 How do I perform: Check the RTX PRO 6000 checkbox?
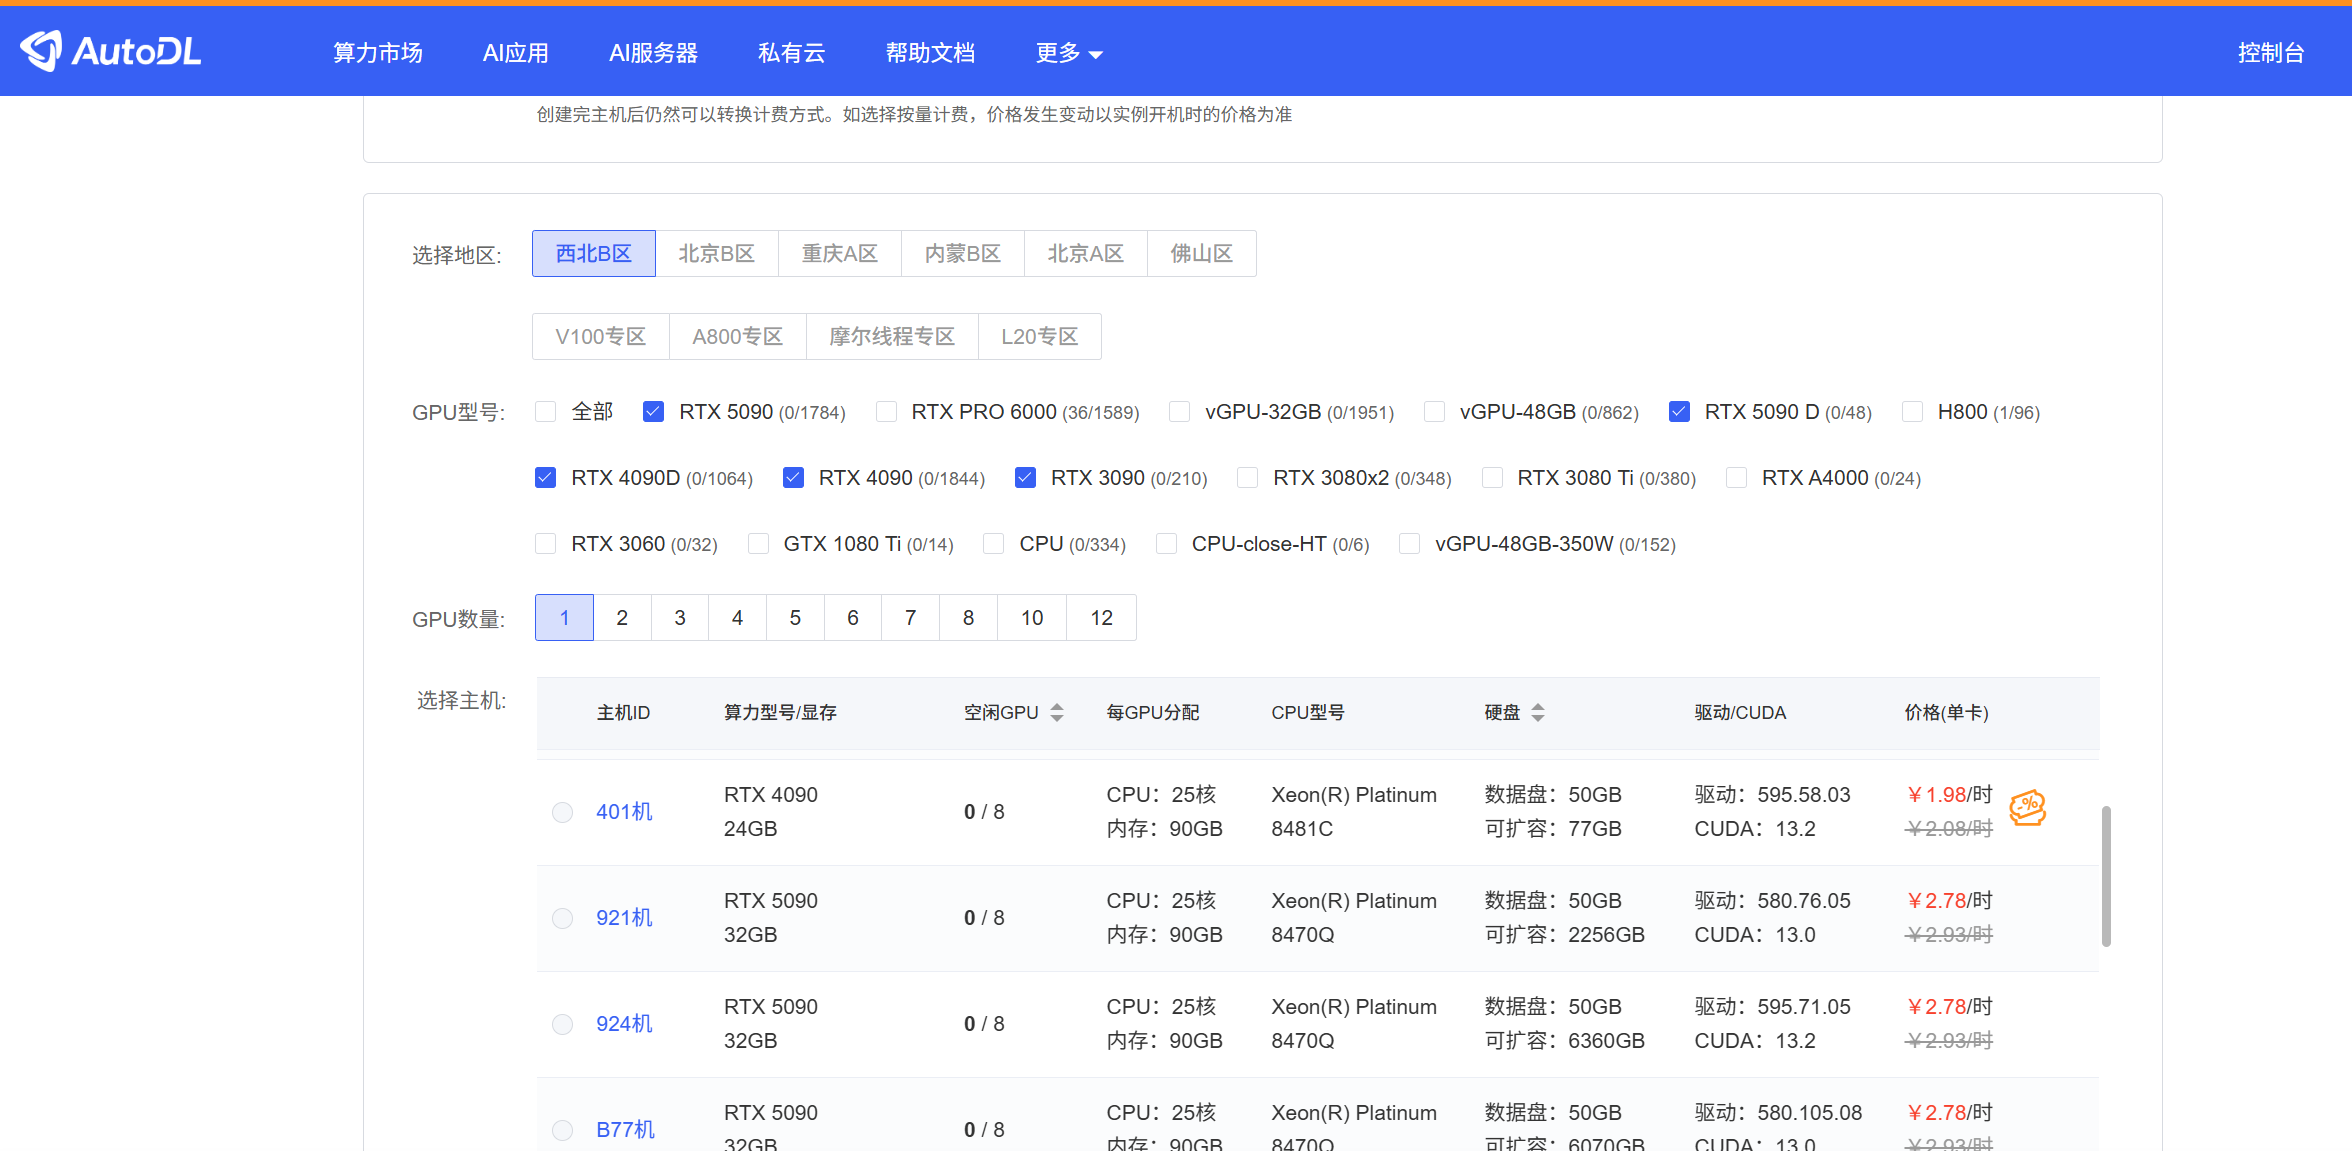886,412
